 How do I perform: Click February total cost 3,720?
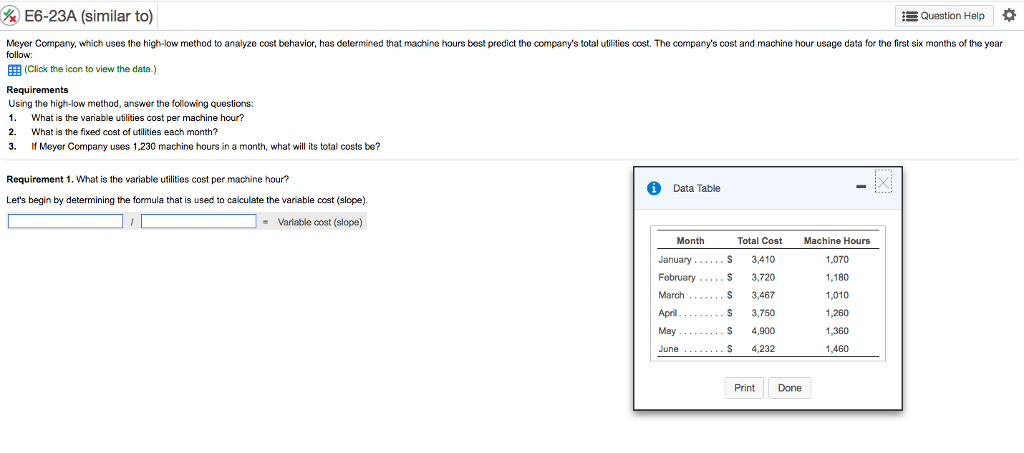(763, 277)
